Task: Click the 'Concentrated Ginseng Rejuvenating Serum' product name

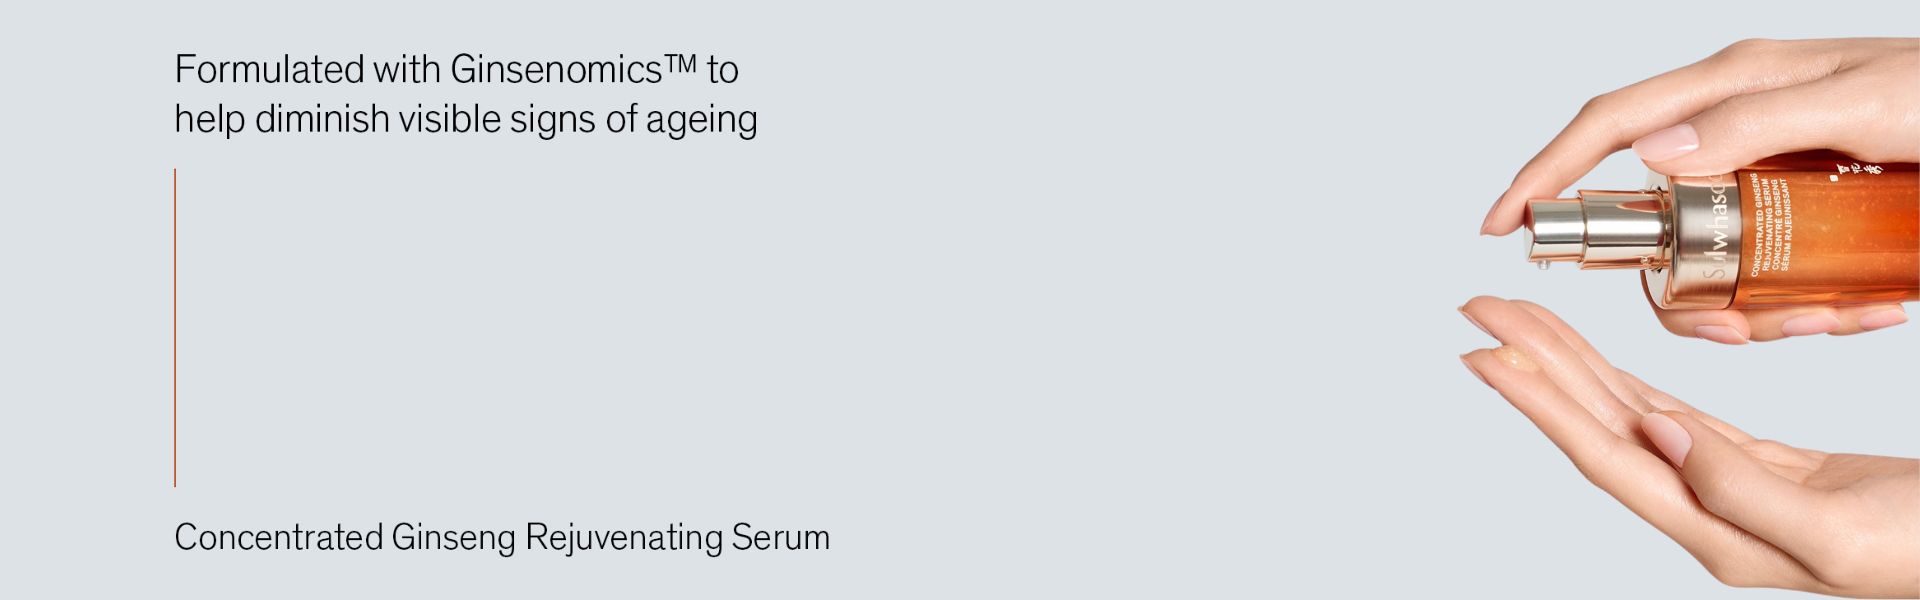Action: click(x=502, y=538)
